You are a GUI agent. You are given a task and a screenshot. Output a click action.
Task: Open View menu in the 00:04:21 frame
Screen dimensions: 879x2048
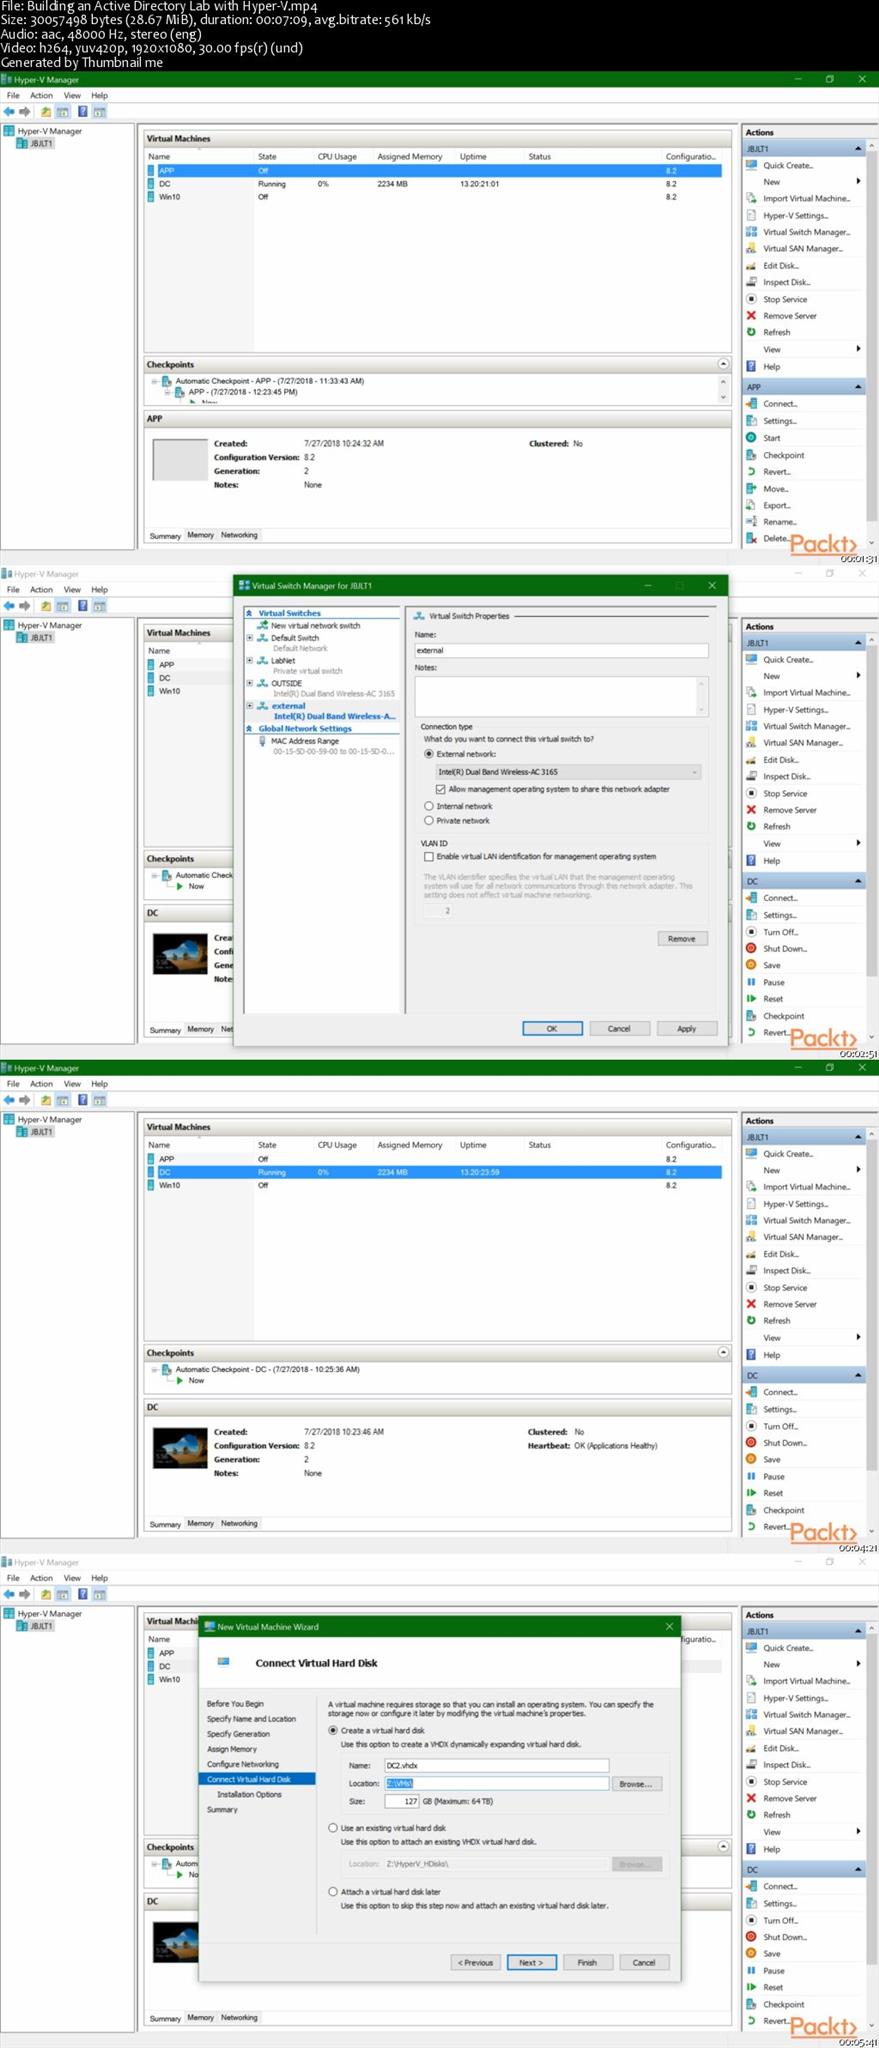(x=72, y=1084)
